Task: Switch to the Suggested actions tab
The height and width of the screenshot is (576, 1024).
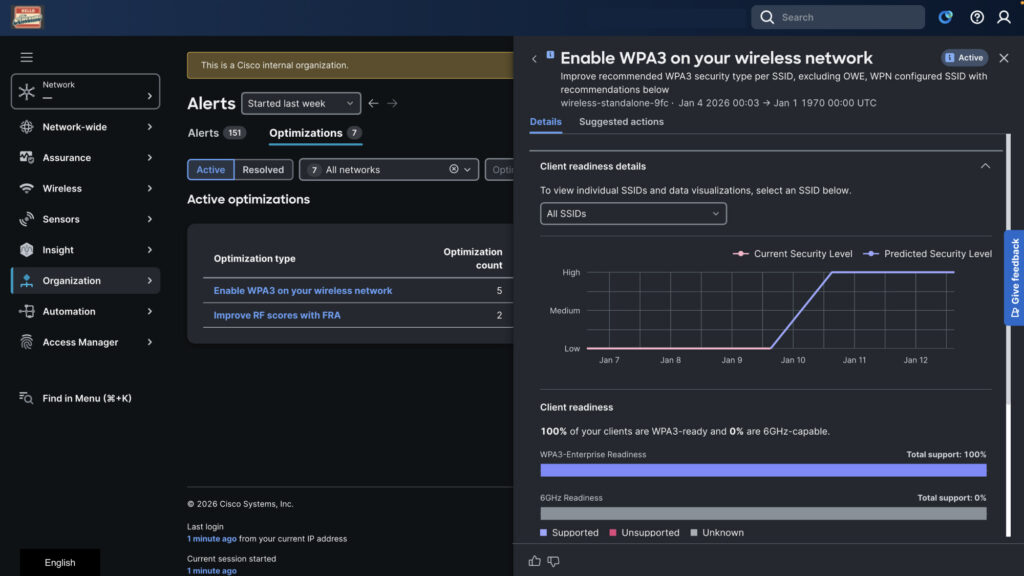Action: [x=621, y=122]
